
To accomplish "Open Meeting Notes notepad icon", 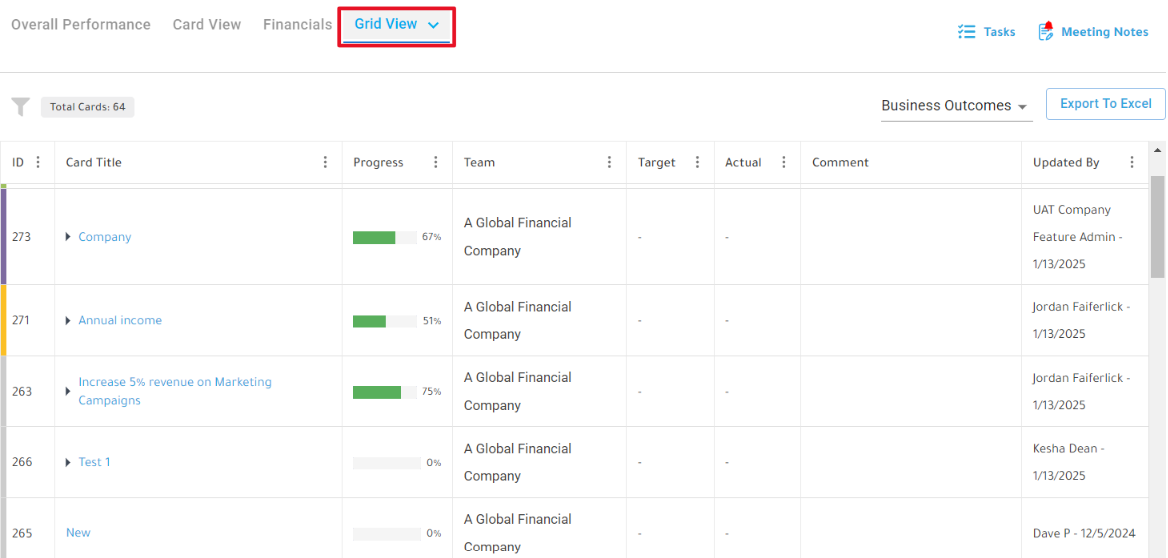I will 1046,31.
